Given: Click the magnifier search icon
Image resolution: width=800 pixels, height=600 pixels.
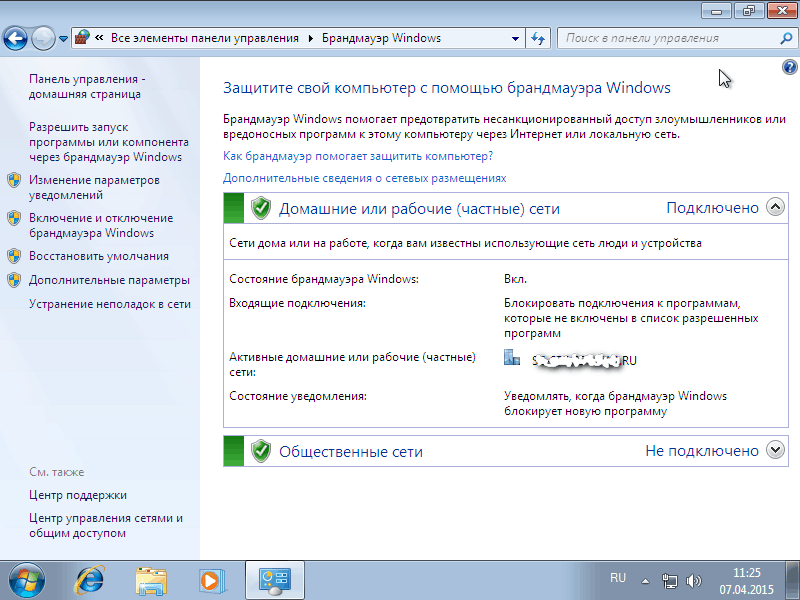Looking at the screenshot, I should click(x=786, y=38).
